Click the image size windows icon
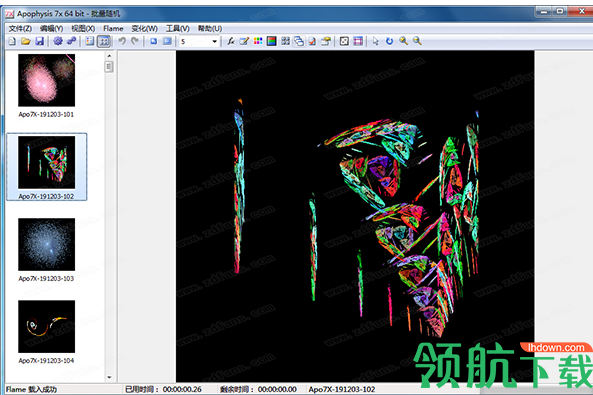The image size is (593, 395). (x=299, y=41)
